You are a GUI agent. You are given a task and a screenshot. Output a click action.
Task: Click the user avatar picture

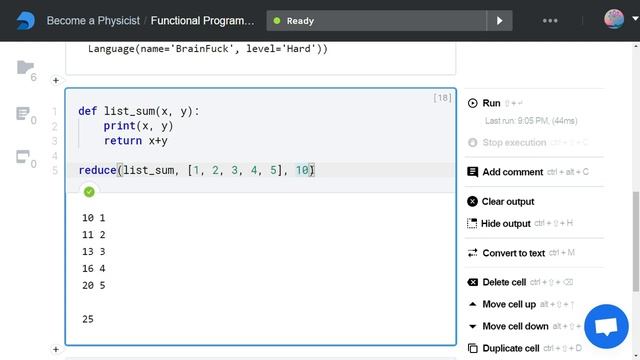click(x=614, y=19)
